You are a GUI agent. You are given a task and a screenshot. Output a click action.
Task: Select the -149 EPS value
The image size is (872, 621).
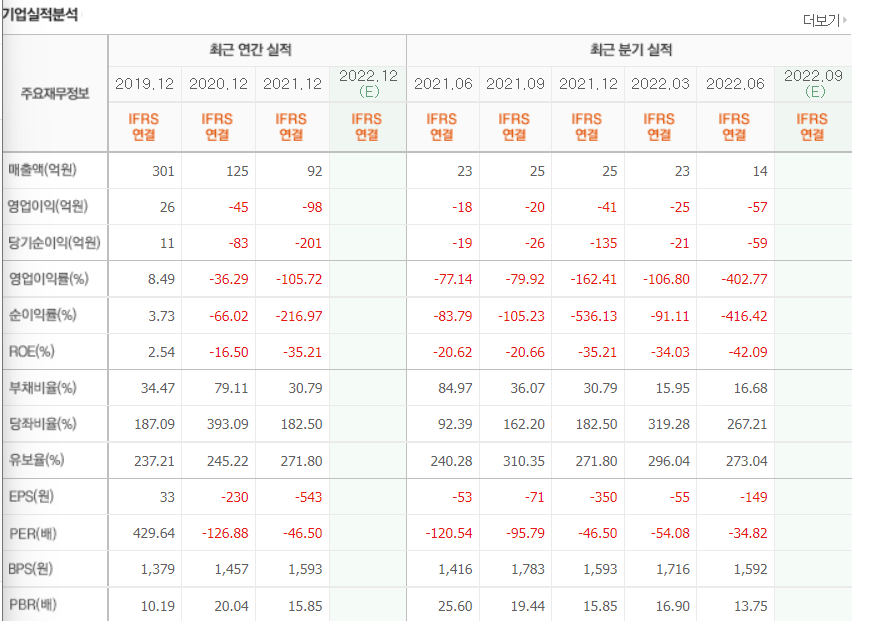(754, 498)
